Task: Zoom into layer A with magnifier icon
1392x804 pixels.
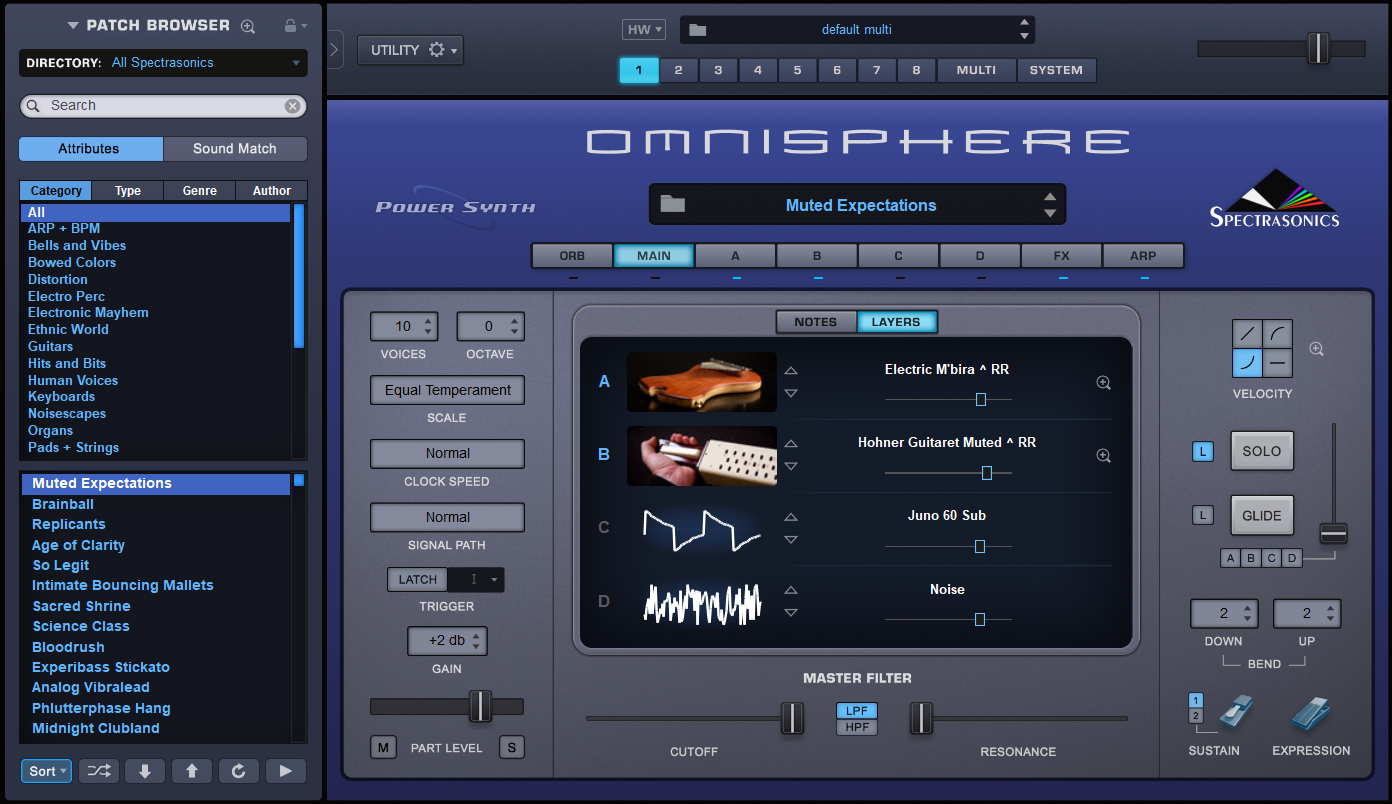Action: tap(1104, 382)
